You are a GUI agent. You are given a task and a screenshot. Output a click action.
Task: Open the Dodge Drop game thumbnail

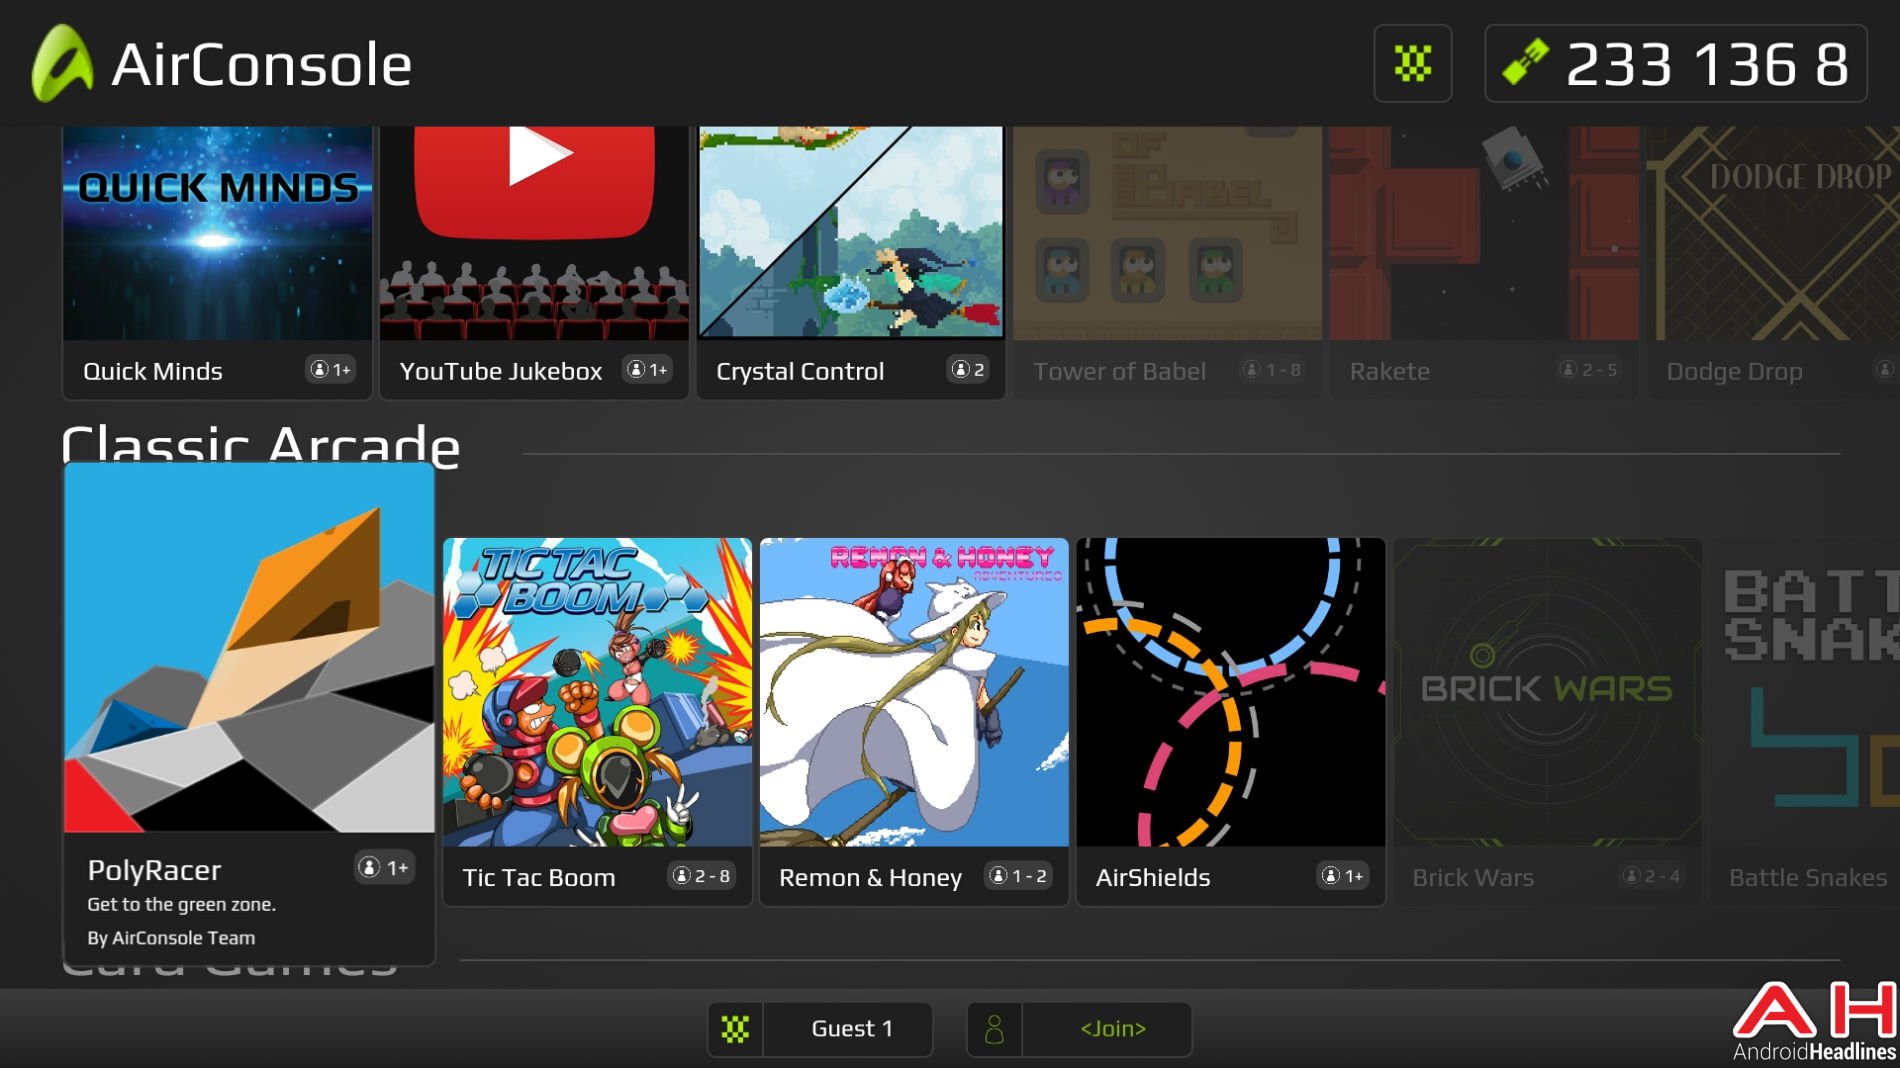pyautogui.click(x=1773, y=233)
